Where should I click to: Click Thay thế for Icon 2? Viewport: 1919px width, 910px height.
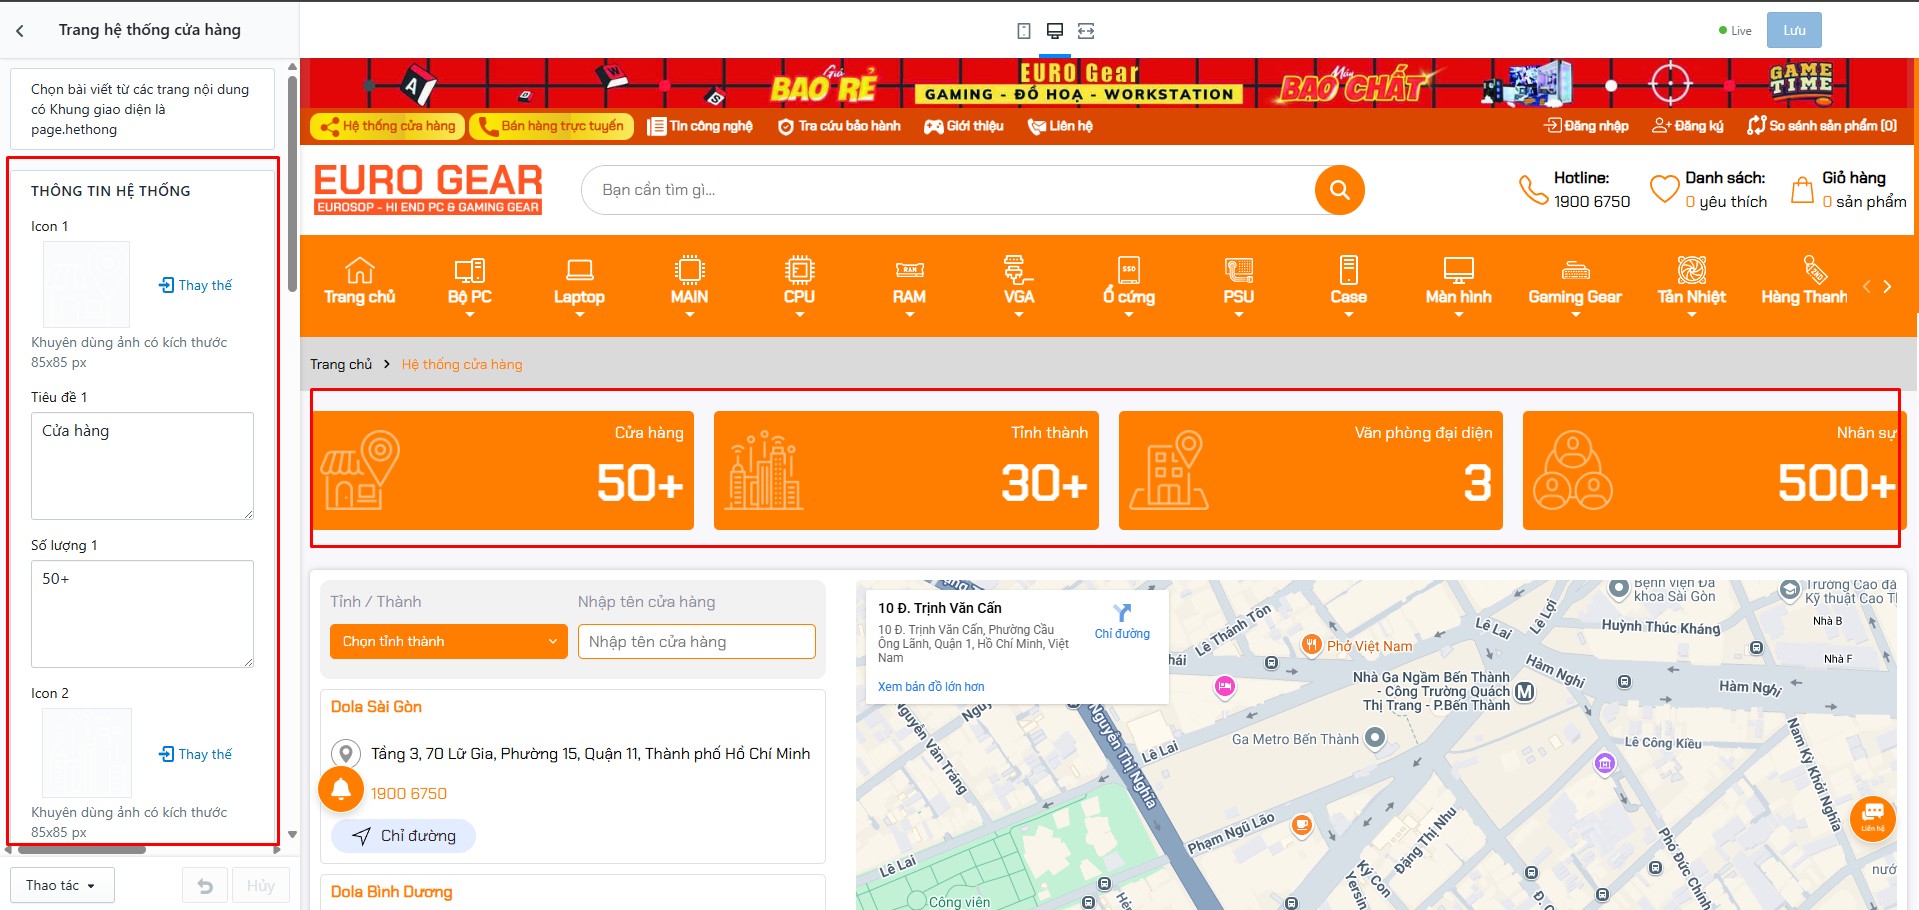click(195, 754)
